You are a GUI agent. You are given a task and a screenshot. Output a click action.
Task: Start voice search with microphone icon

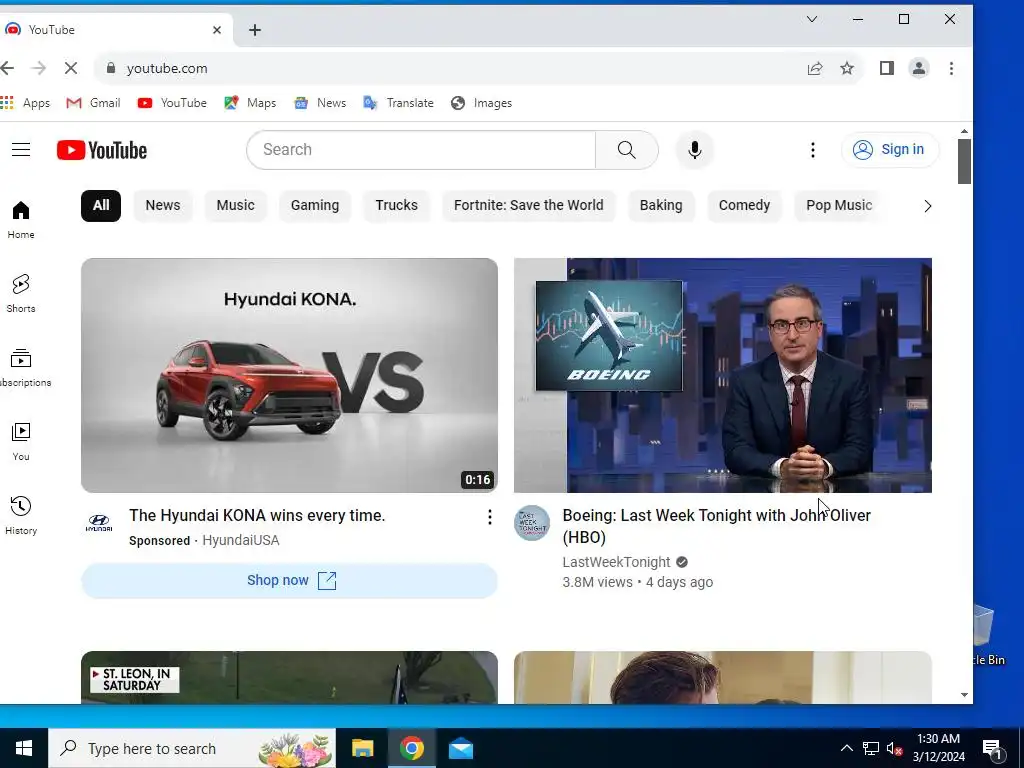click(x=695, y=150)
